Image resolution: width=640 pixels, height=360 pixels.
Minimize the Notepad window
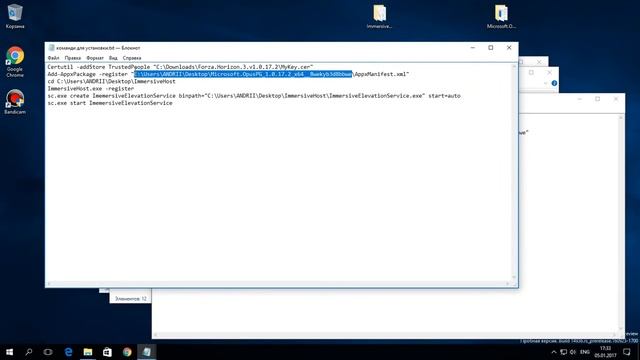(473, 48)
